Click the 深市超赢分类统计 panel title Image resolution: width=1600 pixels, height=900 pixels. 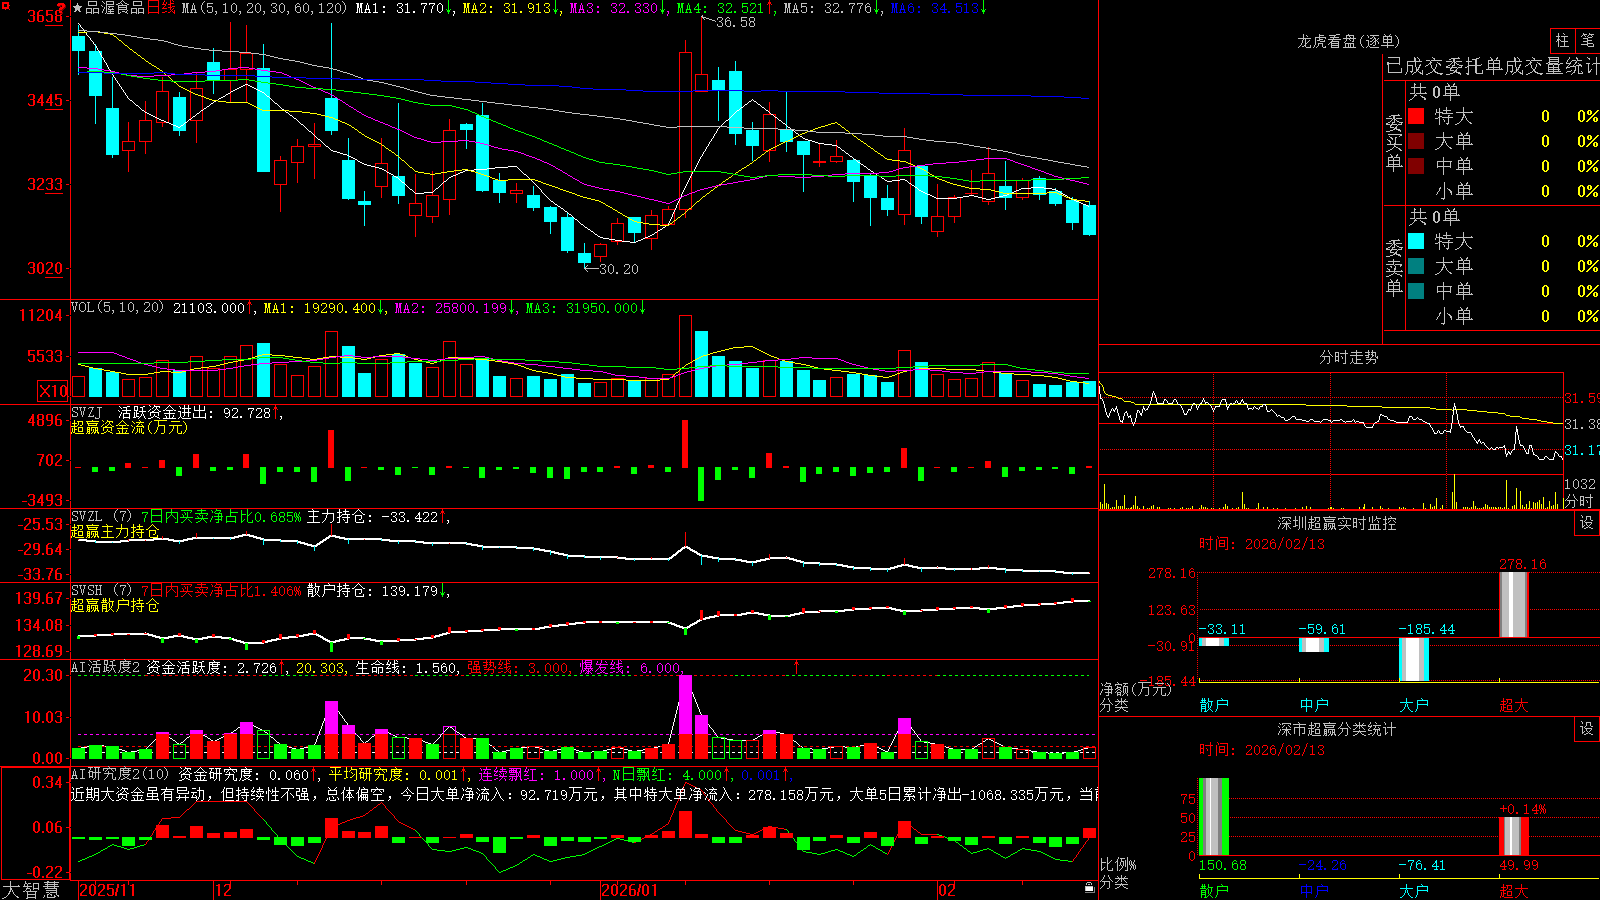pos(1337,729)
